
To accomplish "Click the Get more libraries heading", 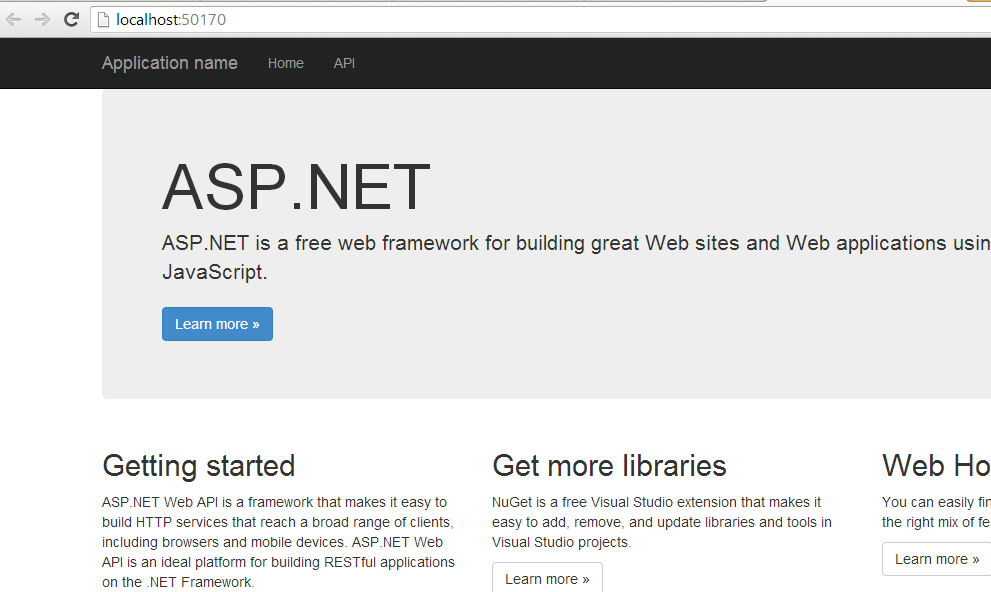I will [x=609, y=466].
